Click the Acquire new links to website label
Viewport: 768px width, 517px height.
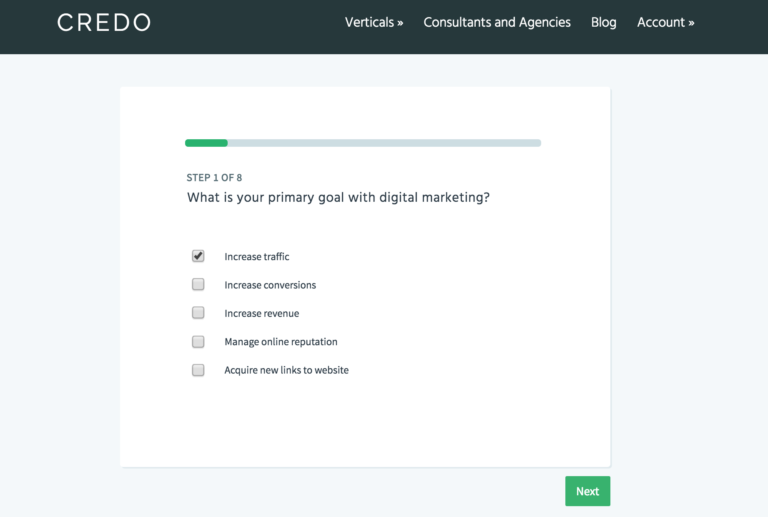coord(287,370)
